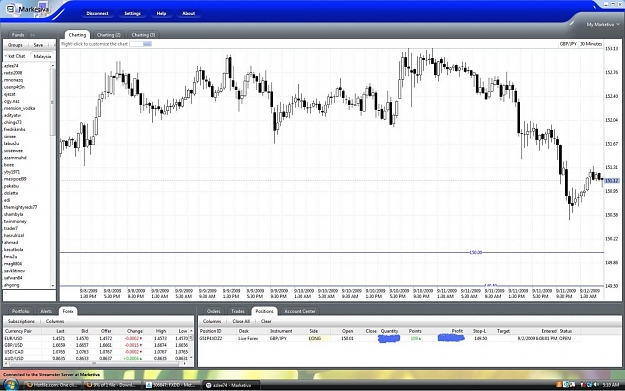Click Columns in the Forex panel
The image size is (625, 391).
[55, 321]
